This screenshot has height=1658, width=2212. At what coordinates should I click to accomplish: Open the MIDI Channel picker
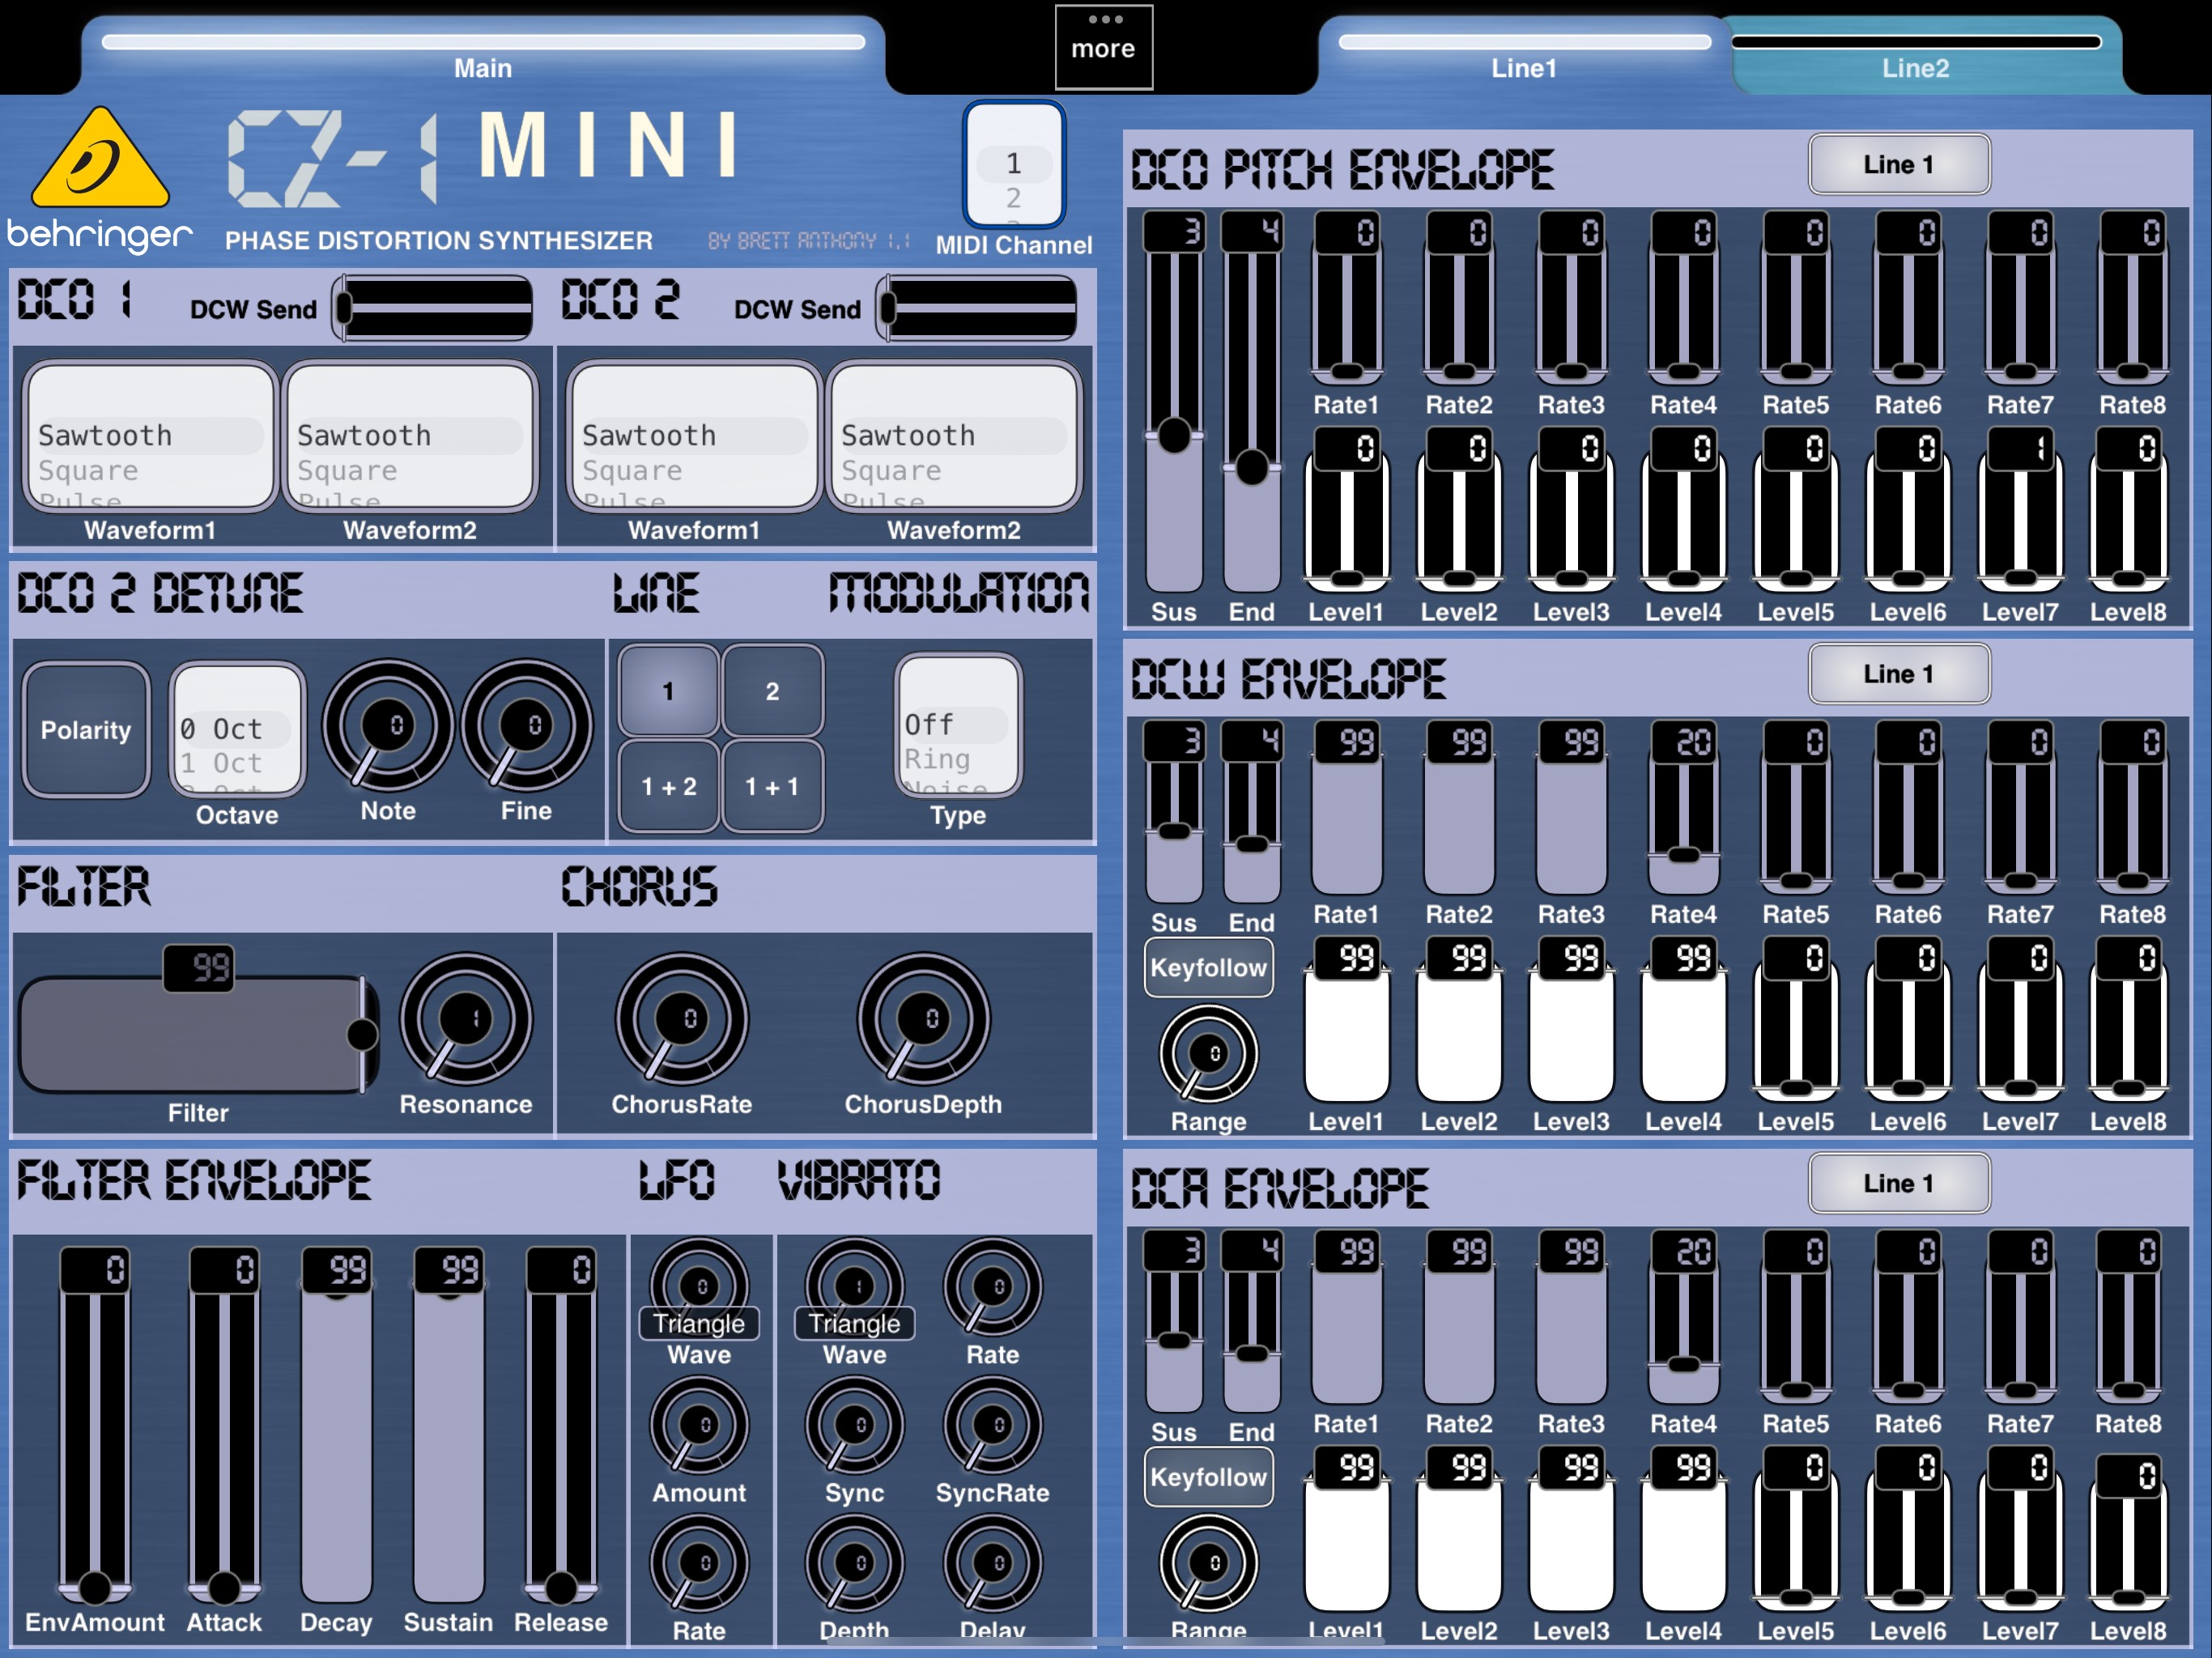coord(1014,165)
